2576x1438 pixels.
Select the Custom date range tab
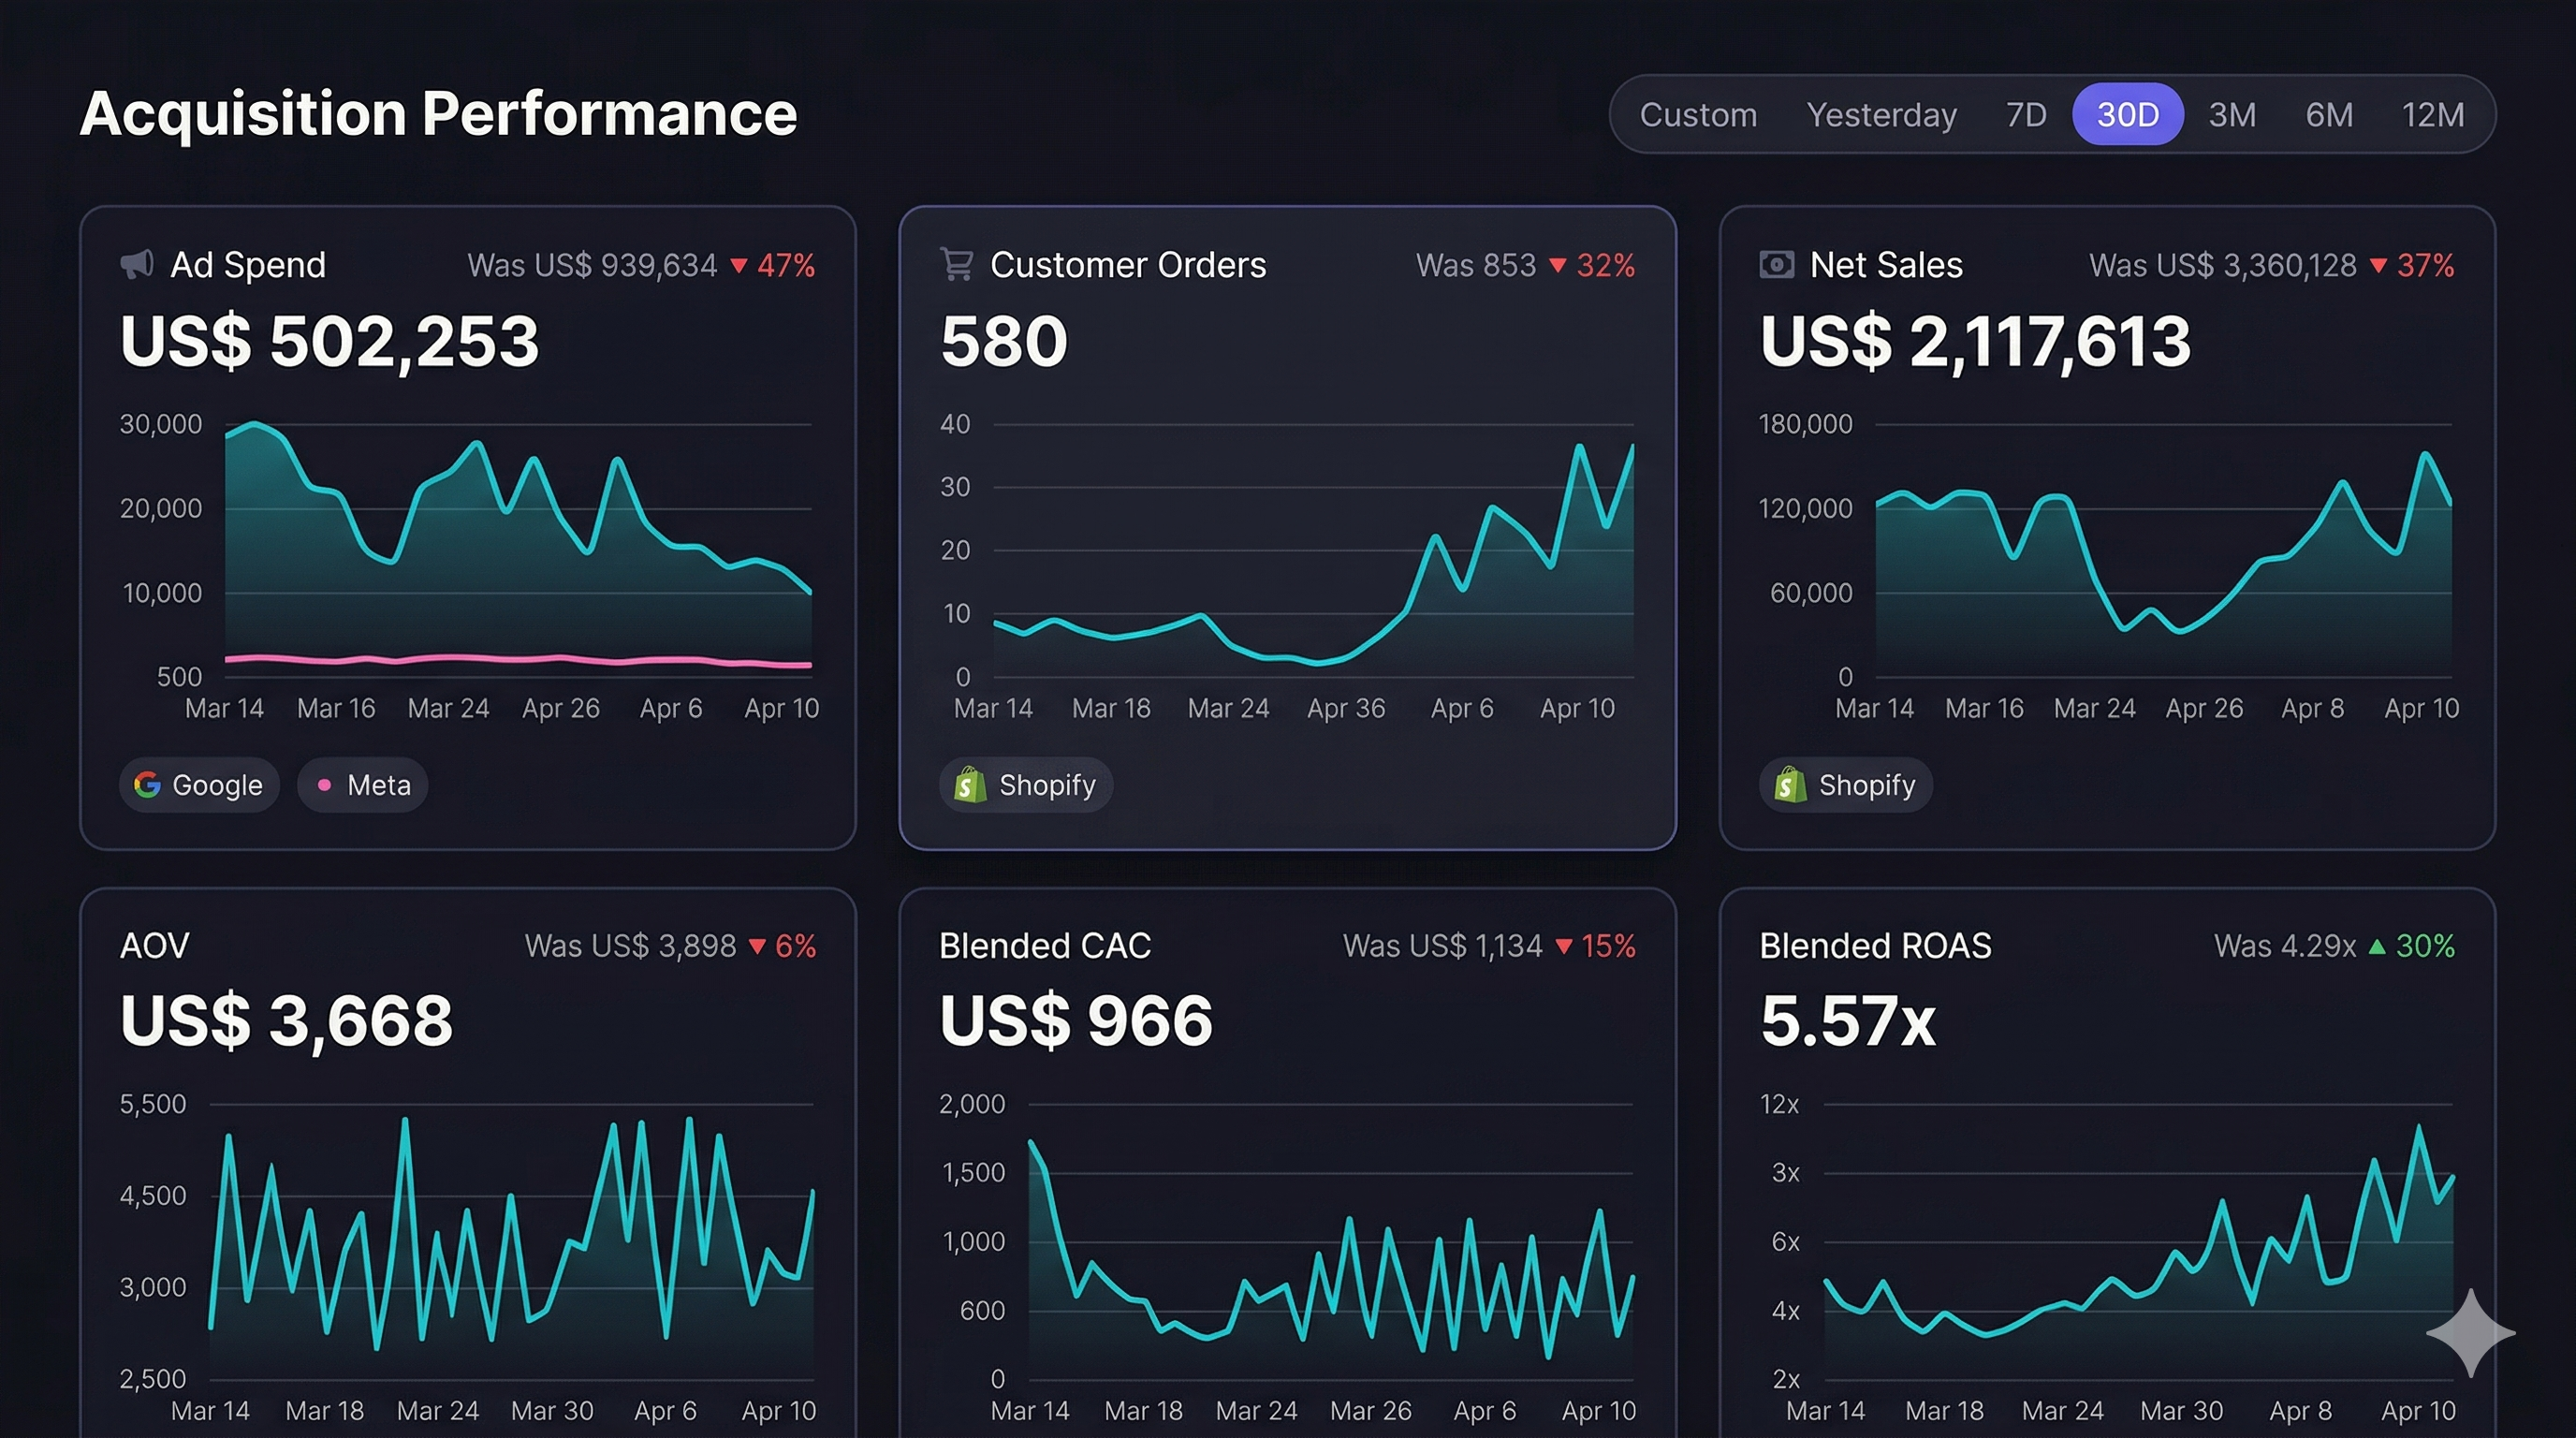(x=1698, y=115)
